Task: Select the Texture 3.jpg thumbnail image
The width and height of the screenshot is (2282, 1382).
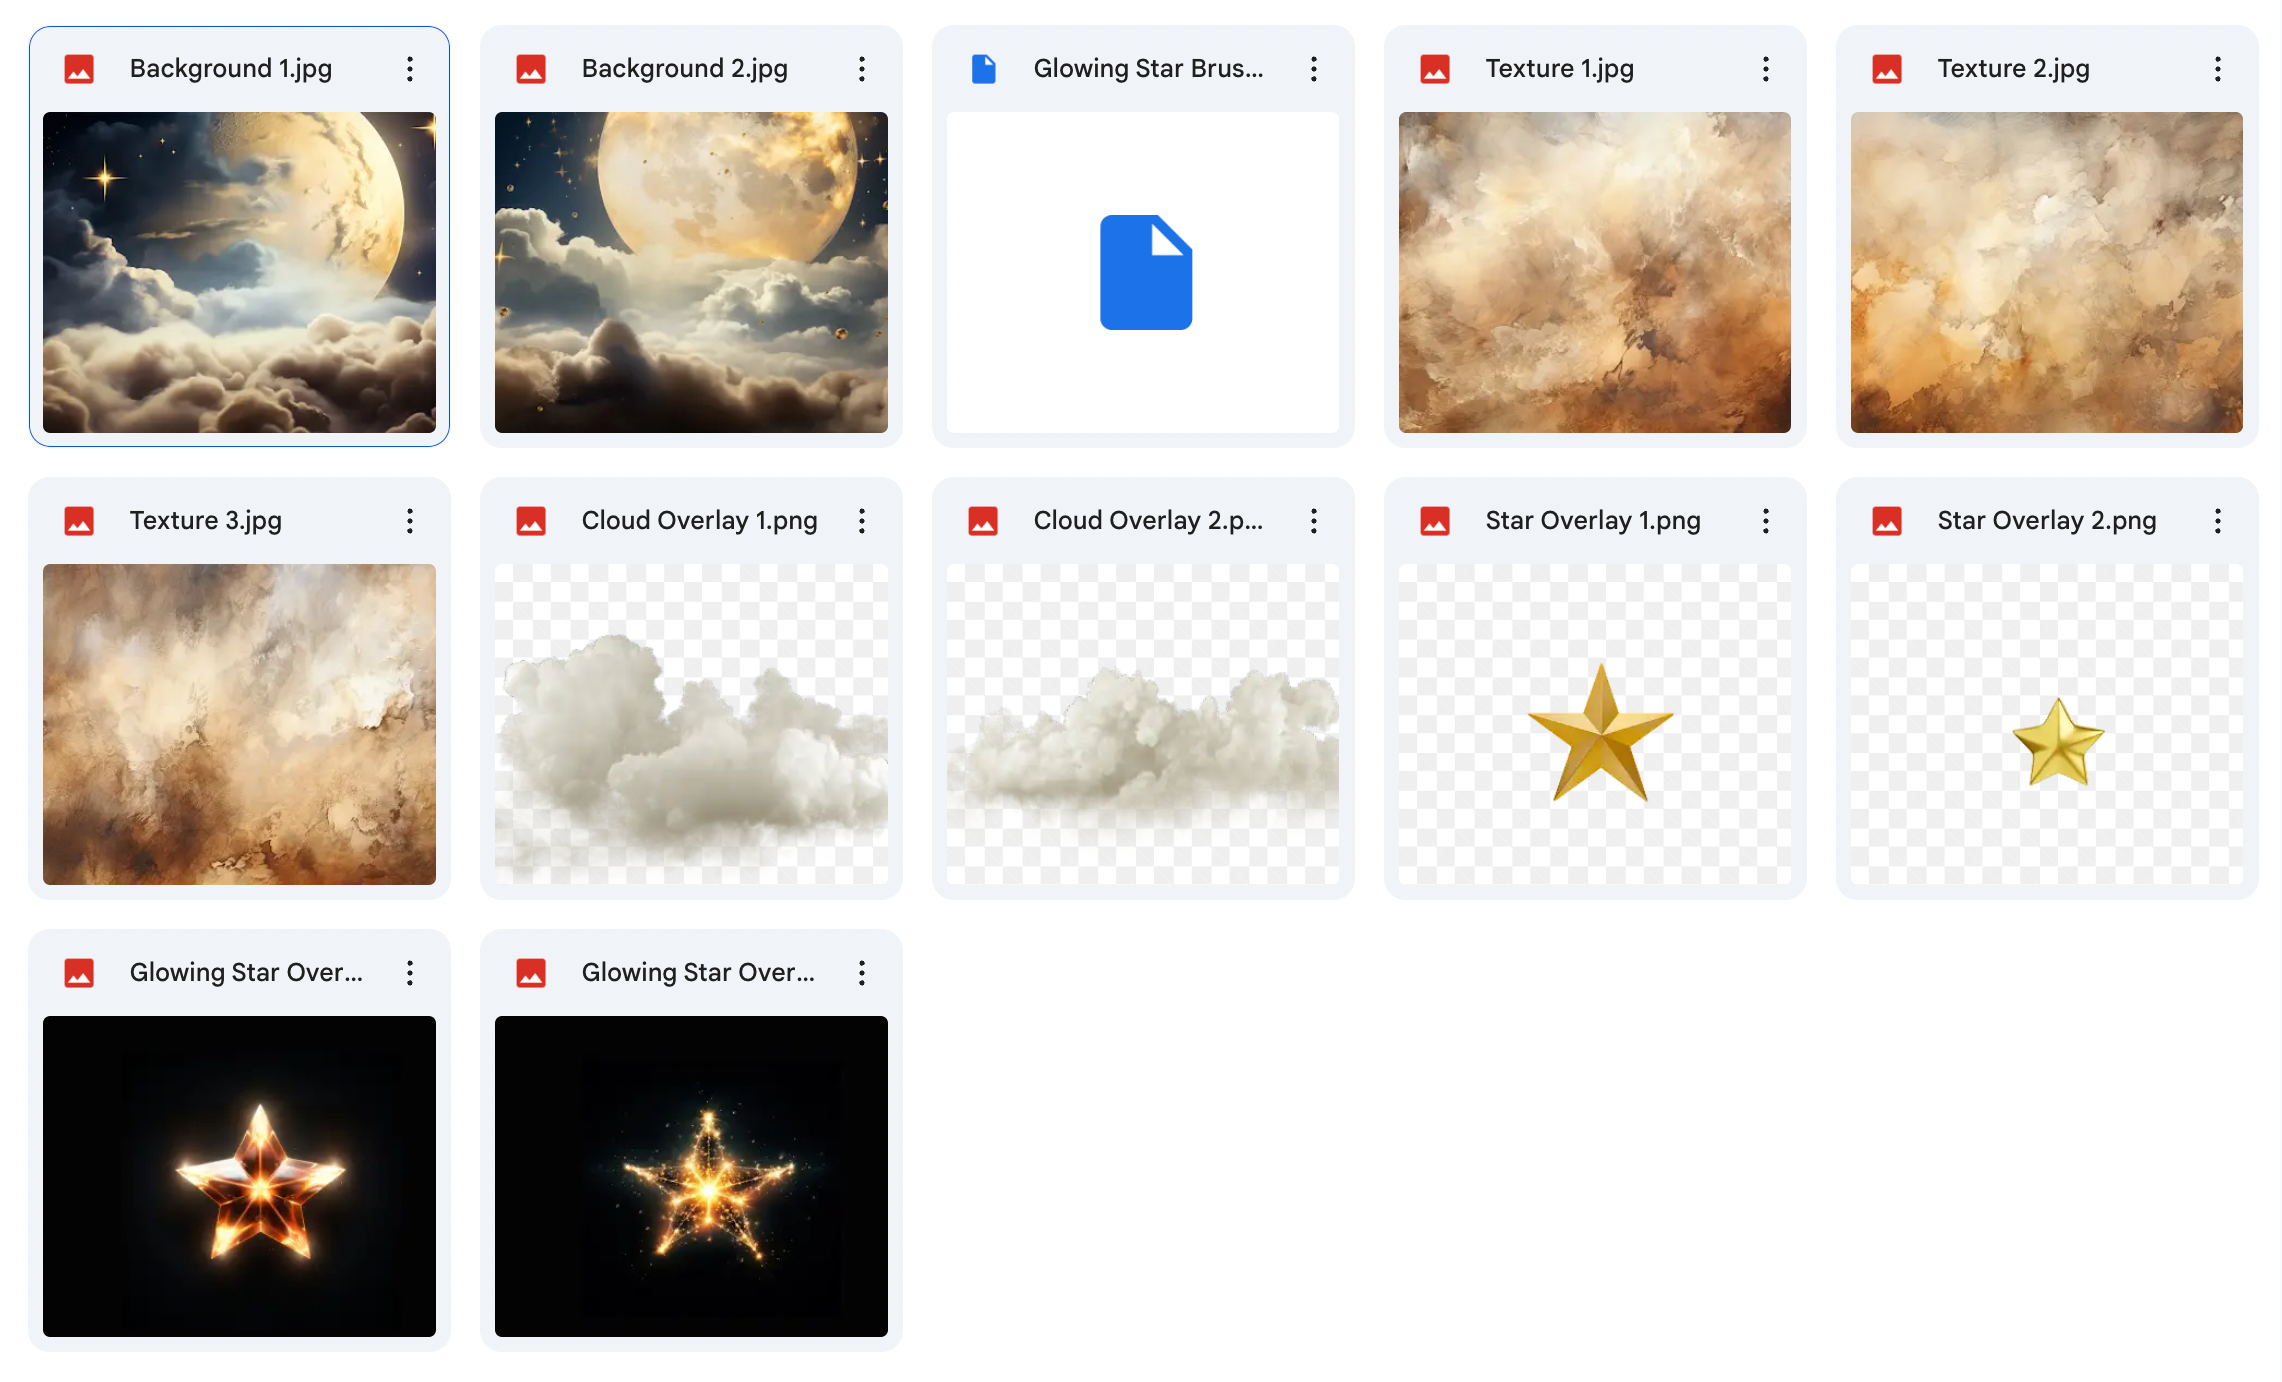Action: [239, 724]
